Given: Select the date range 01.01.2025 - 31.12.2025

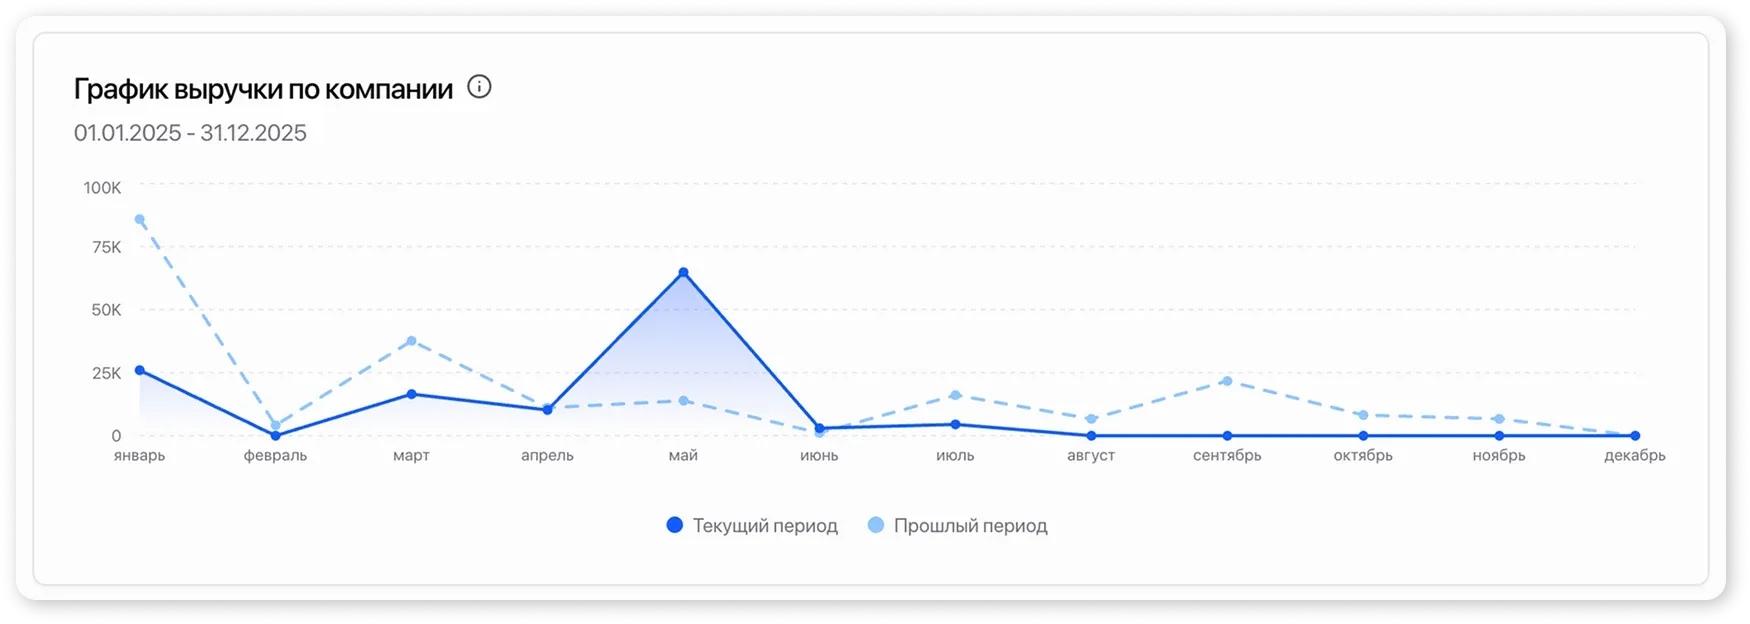Looking at the screenshot, I should click(190, 133).
